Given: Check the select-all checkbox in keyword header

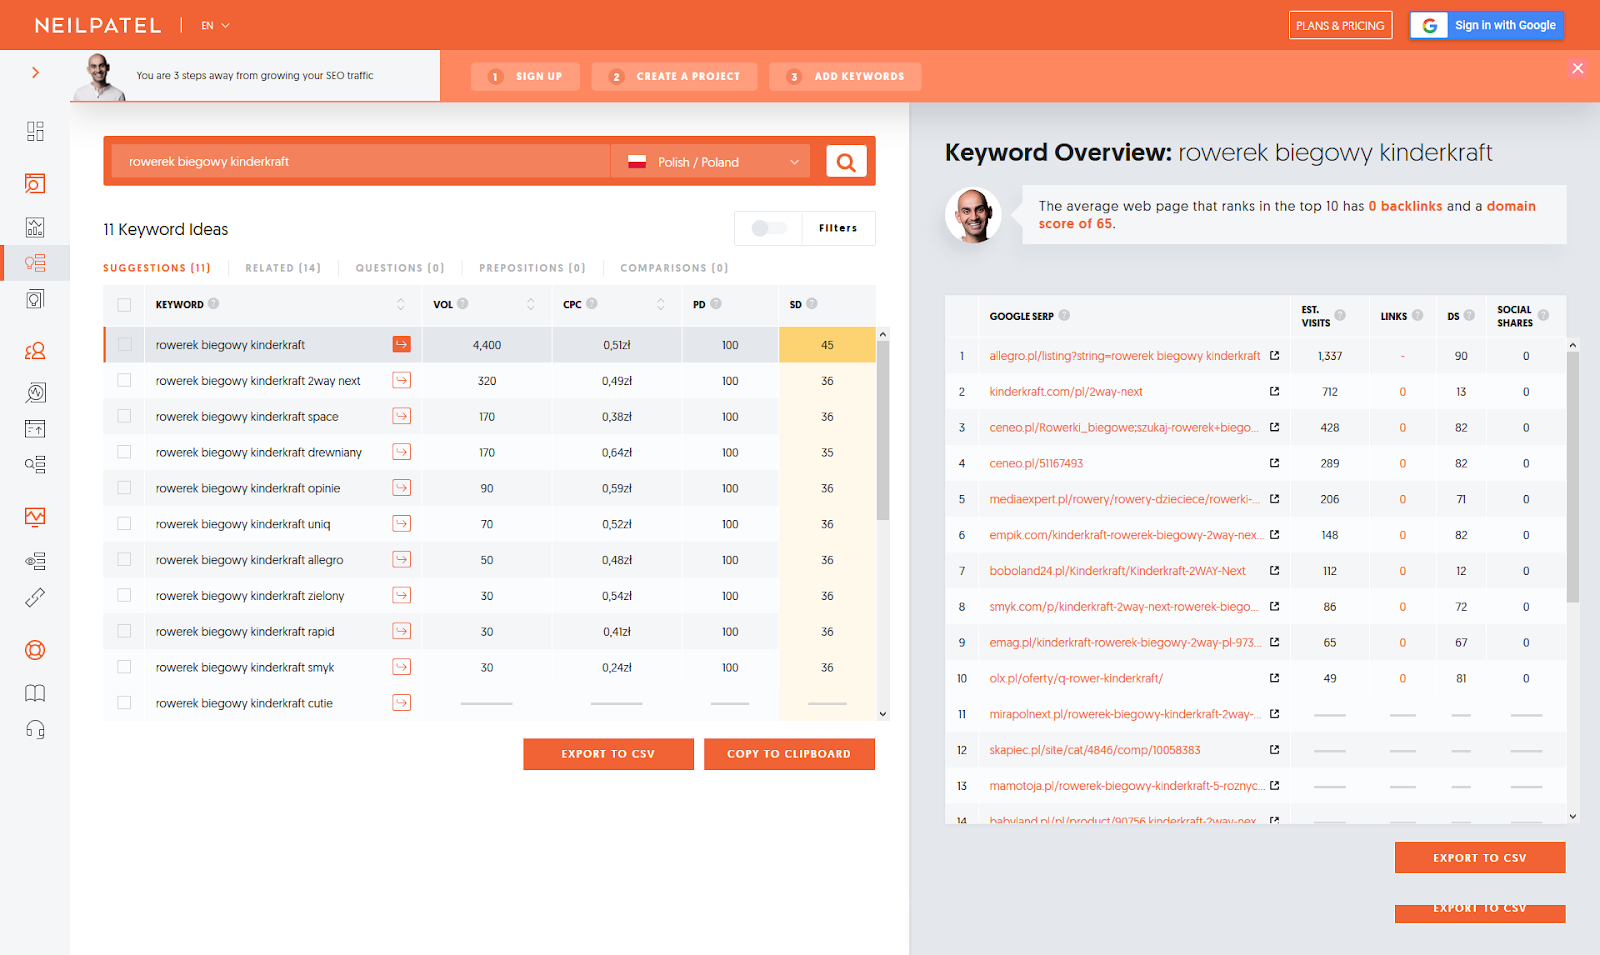Looking at the screenshot, I should pos(124,305).
